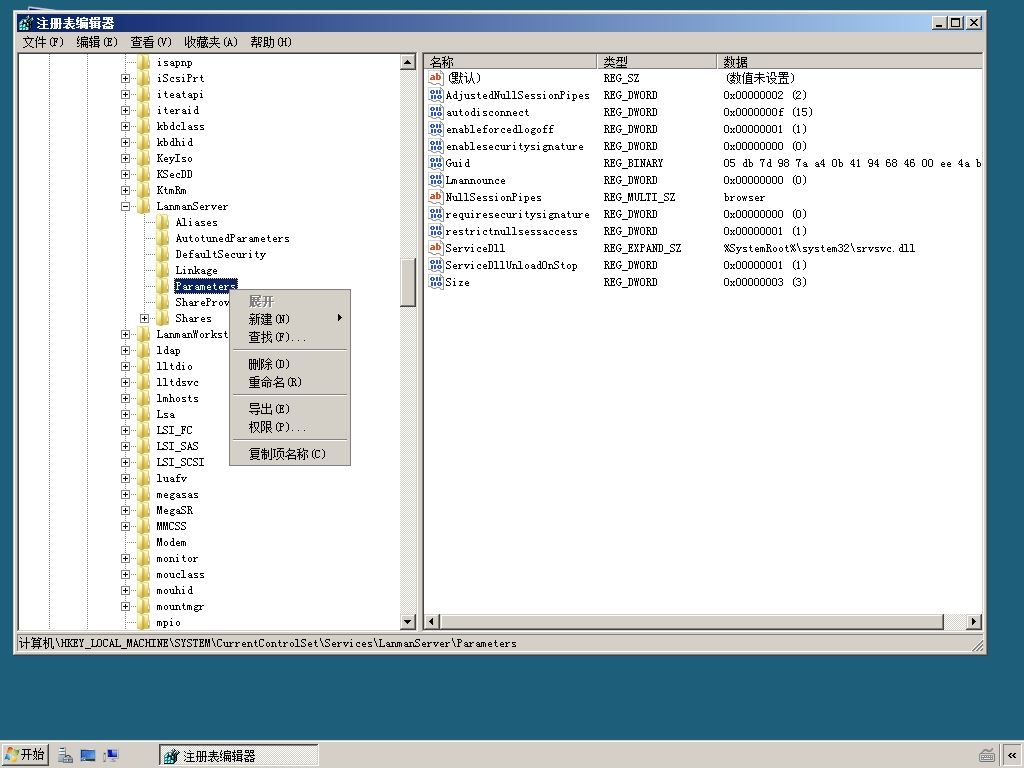
Task: Click the keyboard tray icon
Action: (x=987, y=756)
